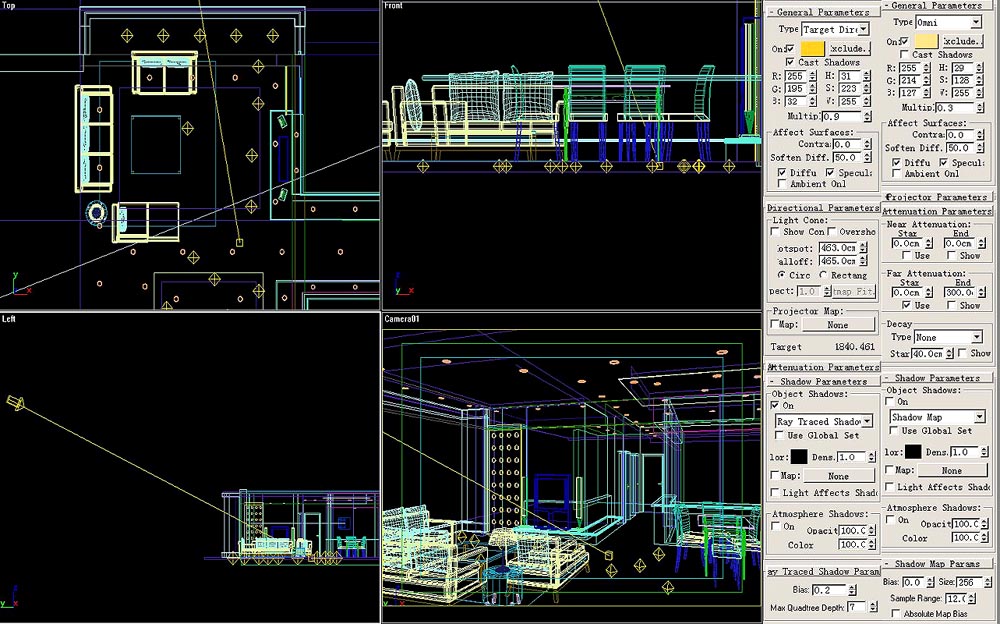Click shadow map Size field showing 256
The width and height of the screenshot is (1000, 624).
(970, 582)
